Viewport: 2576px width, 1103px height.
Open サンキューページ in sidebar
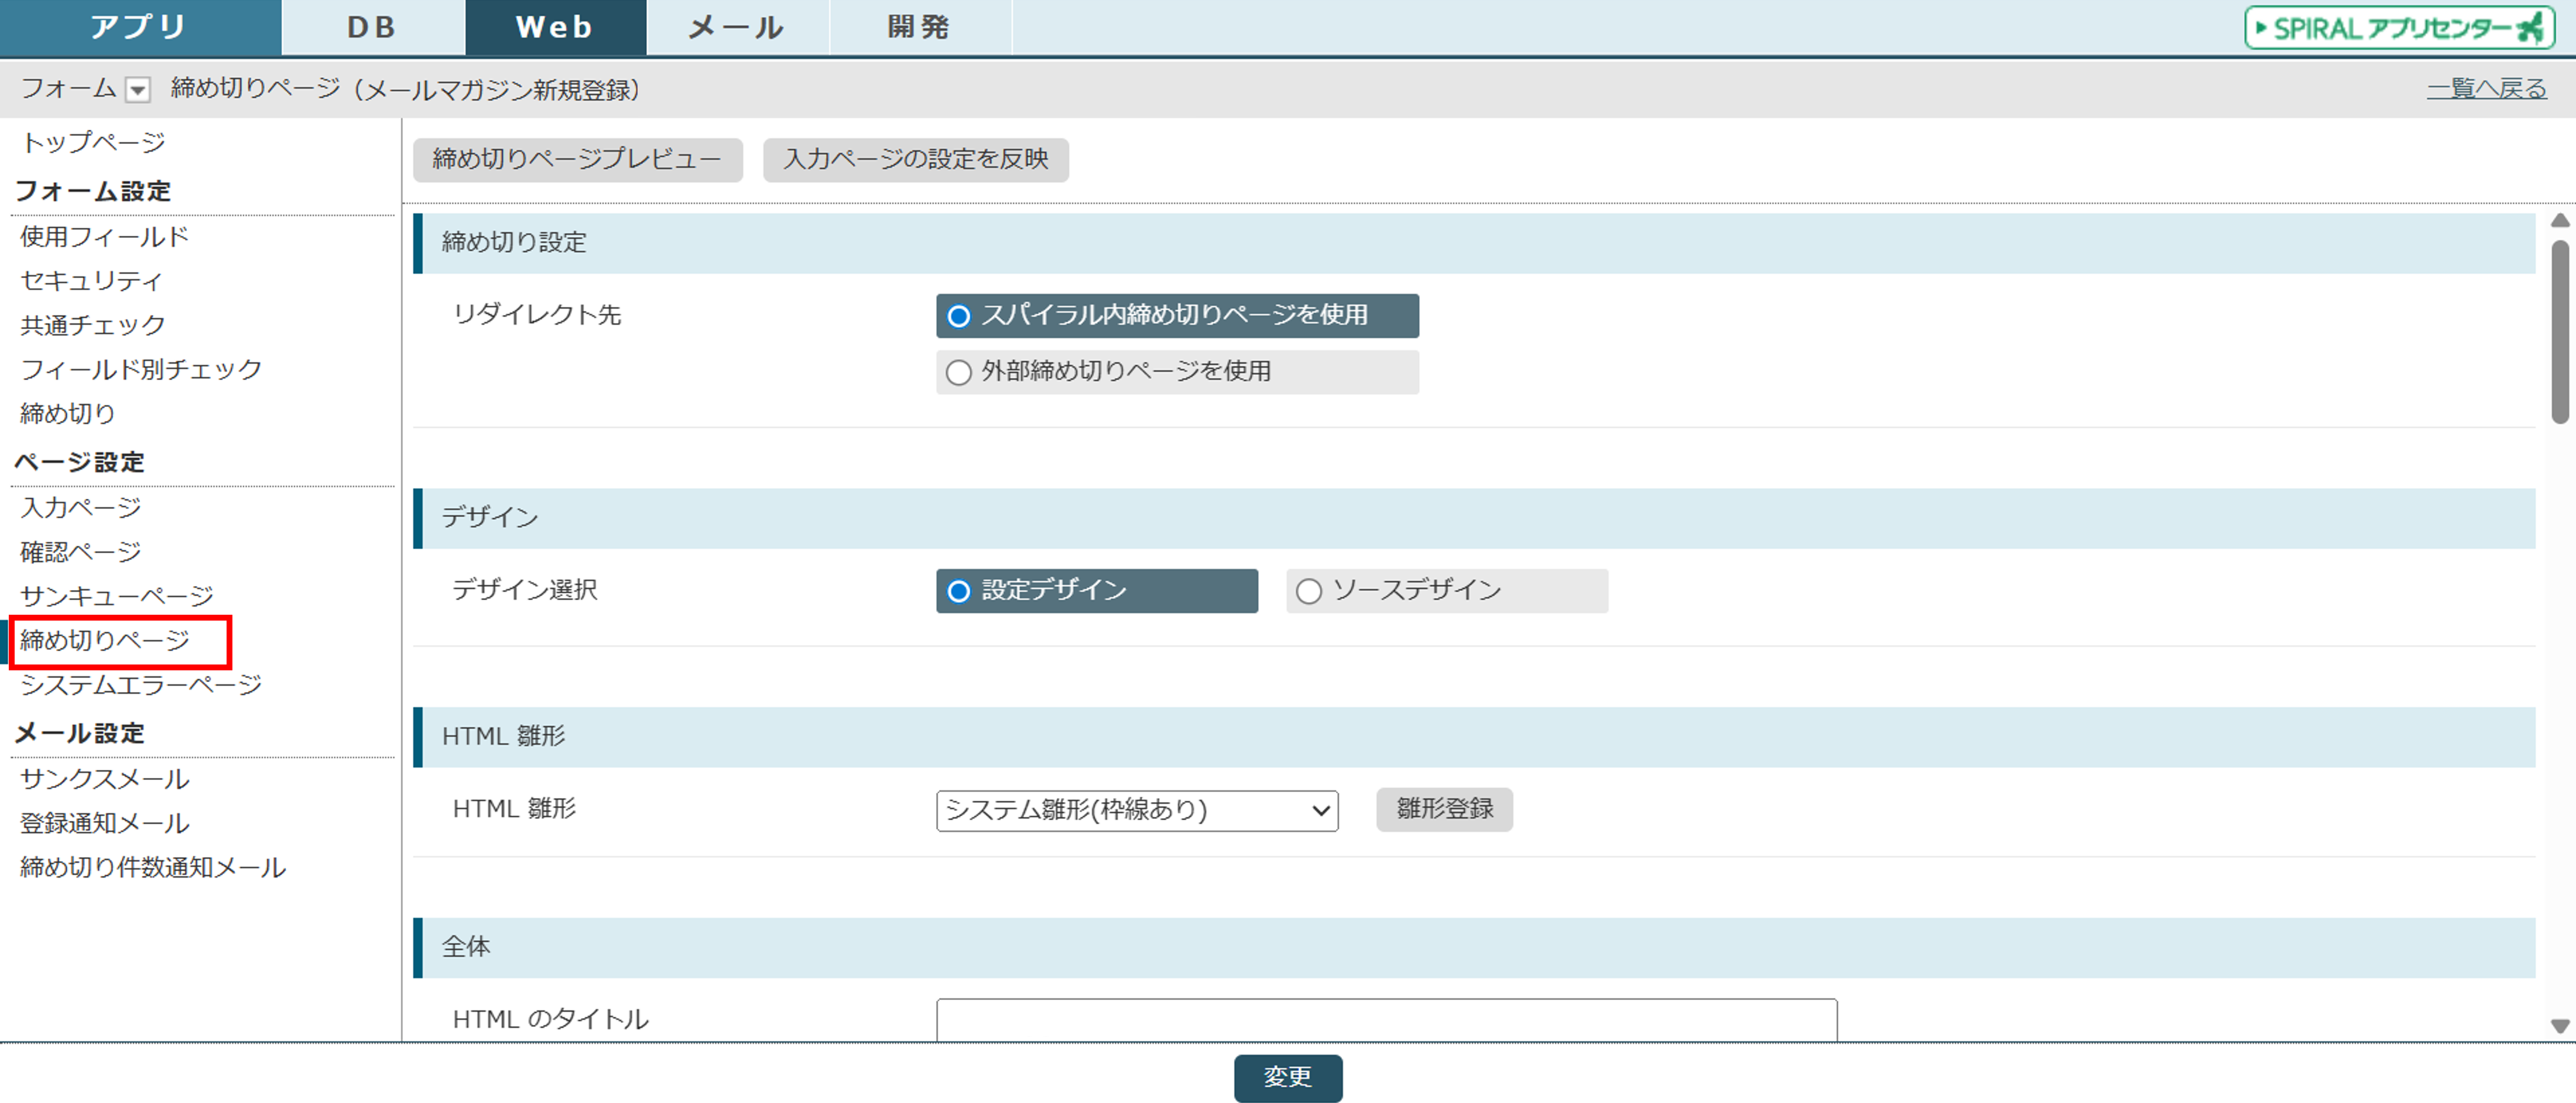pos(117,596)
